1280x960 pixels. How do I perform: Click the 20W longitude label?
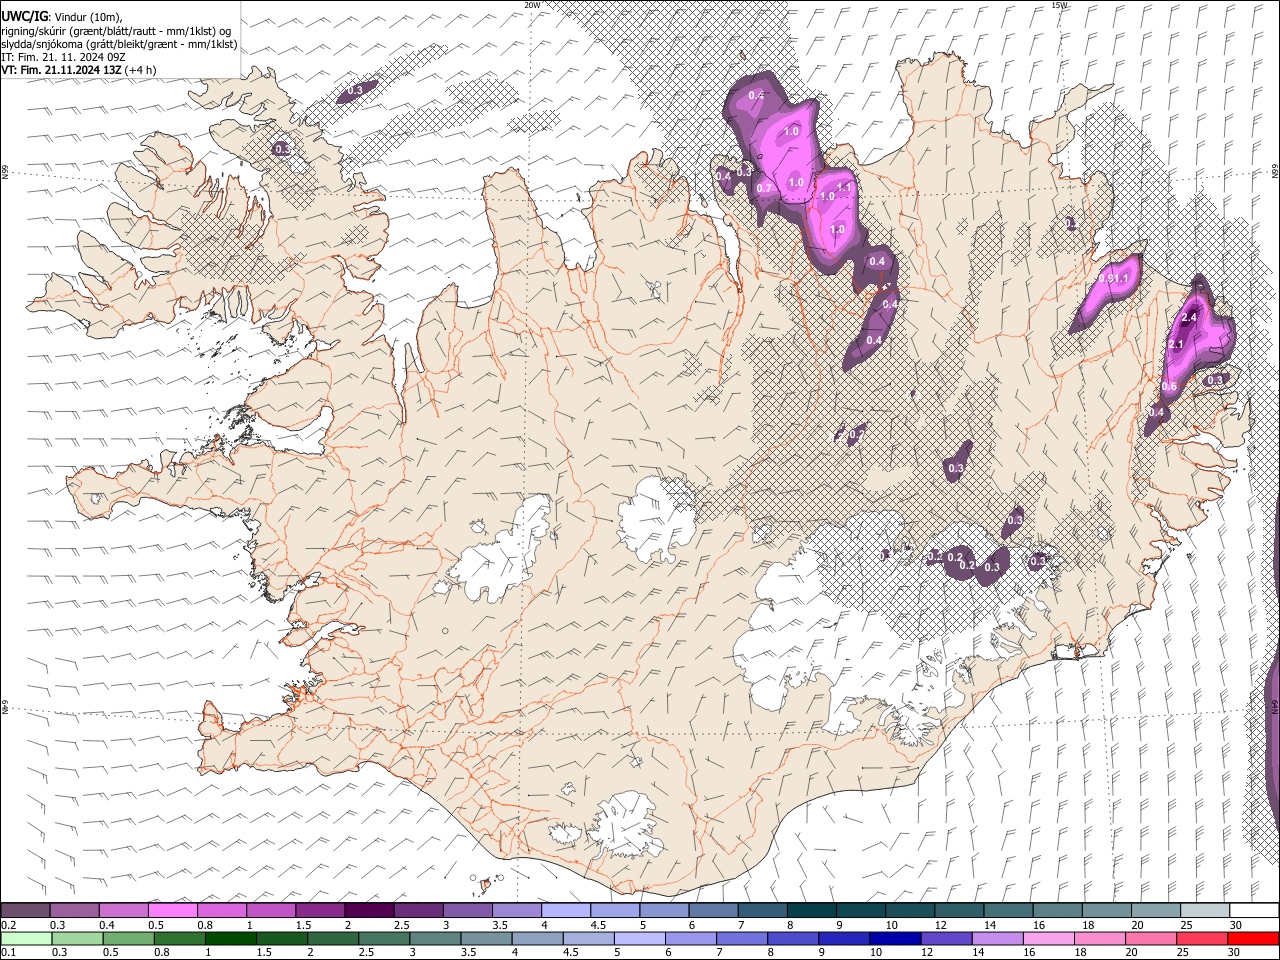533,5
